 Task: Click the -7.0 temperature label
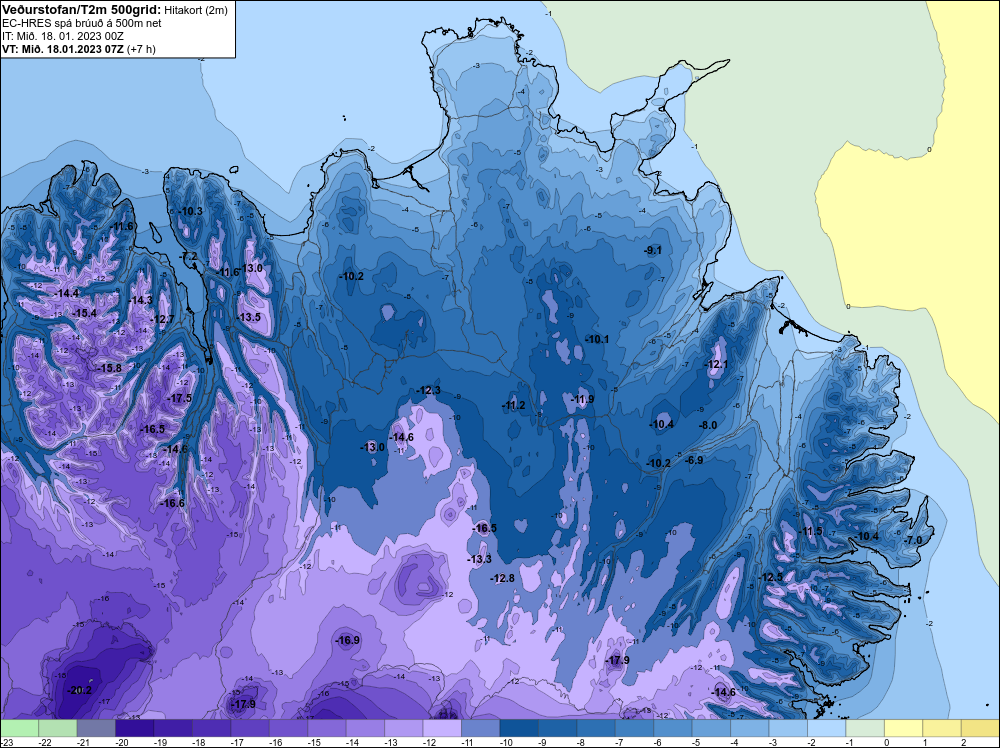click(x=913, y=540)
